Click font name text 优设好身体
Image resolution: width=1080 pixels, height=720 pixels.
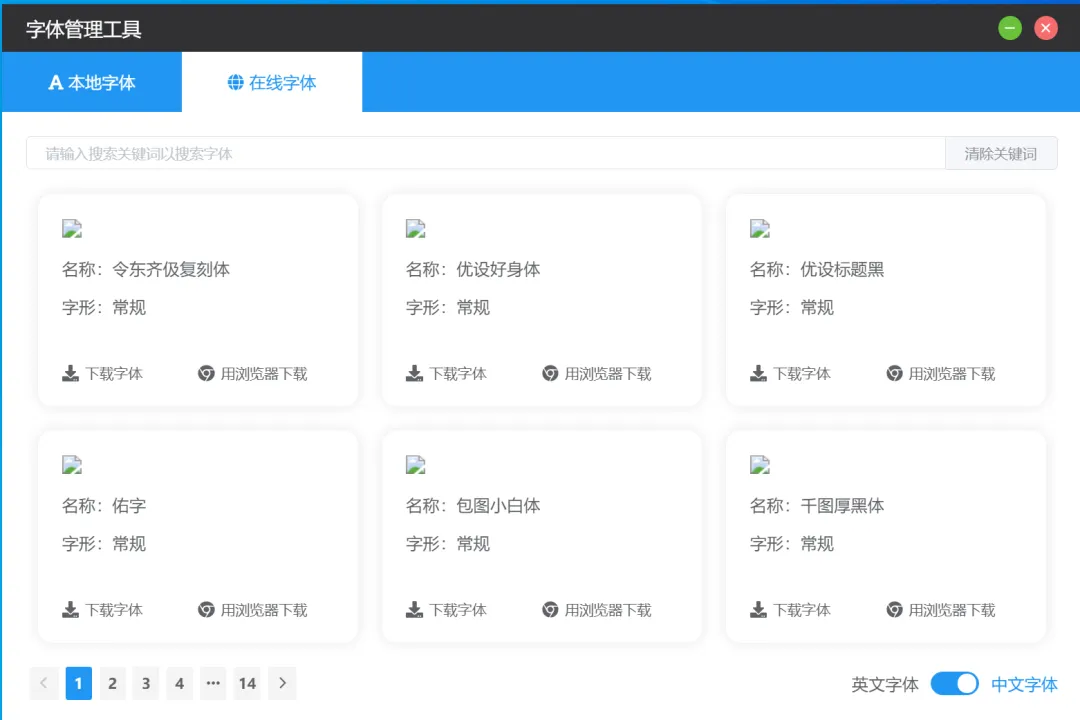[498, 269]
